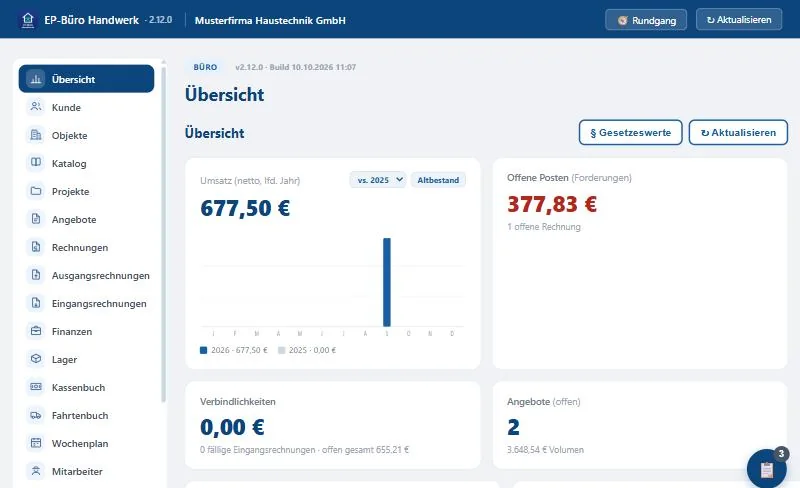Open the floating clipboard notes button
Screen dimensions: 800x488
coord(766,469)
